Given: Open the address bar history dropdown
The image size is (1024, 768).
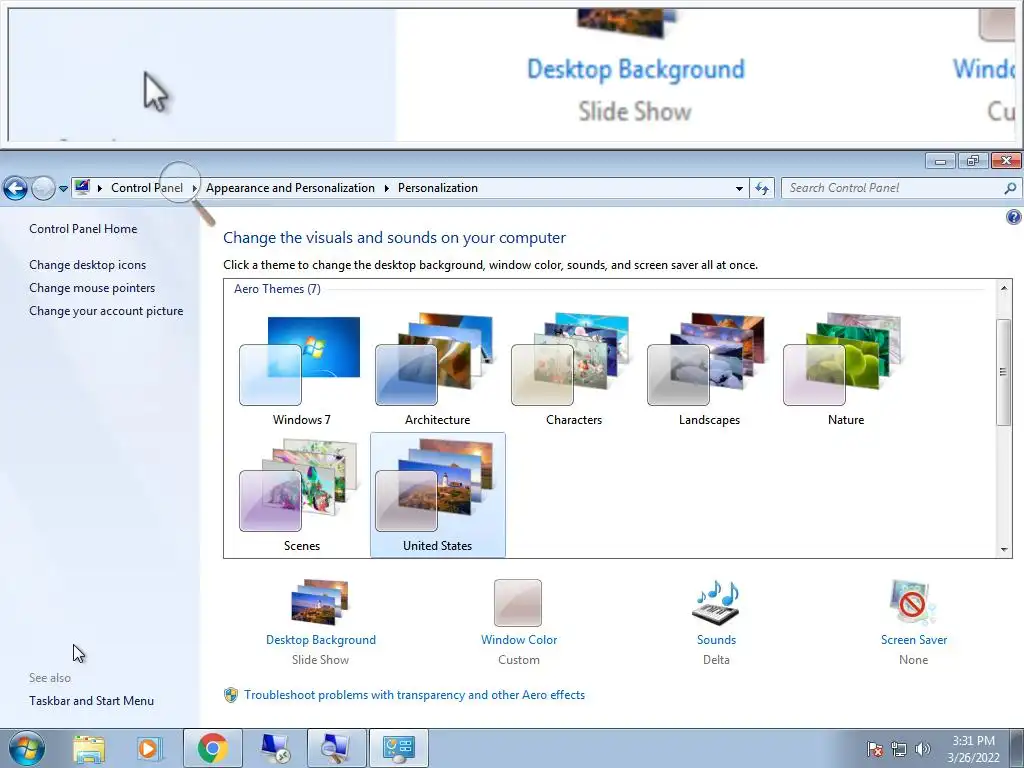Looking at the screenshot, I should [x=739, y=188].
